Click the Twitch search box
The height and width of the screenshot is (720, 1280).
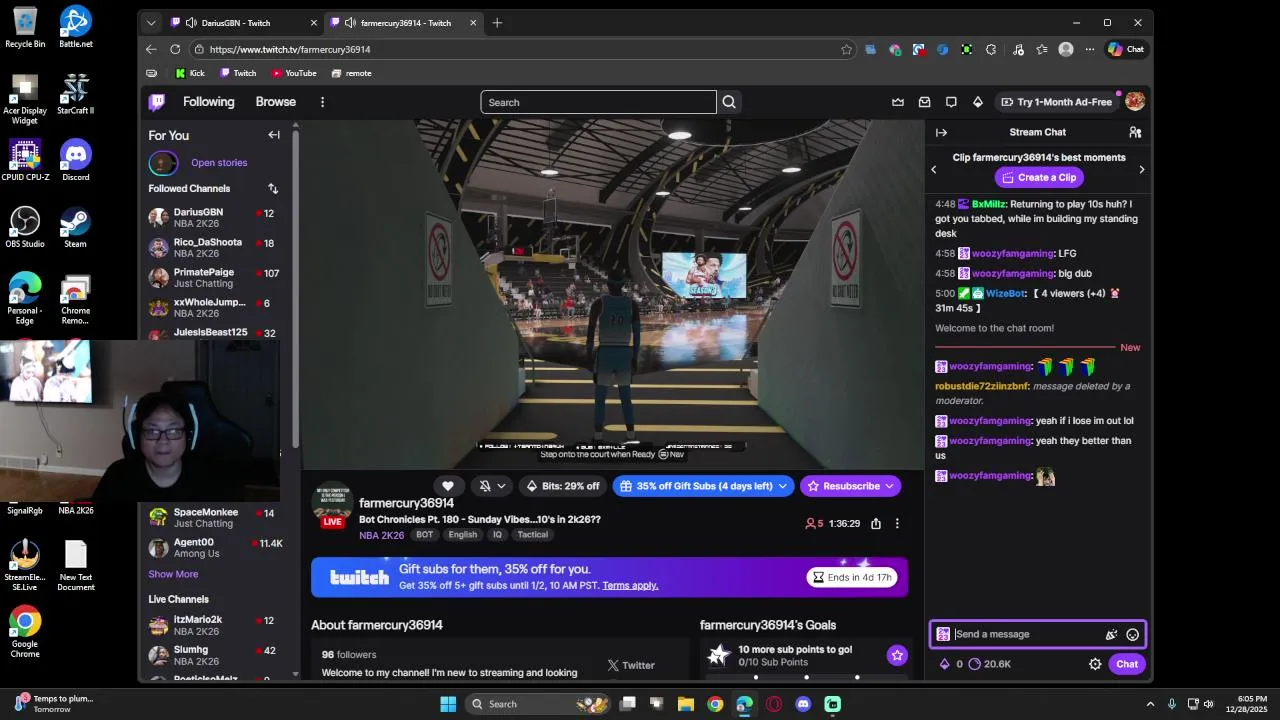pos(598,102)
